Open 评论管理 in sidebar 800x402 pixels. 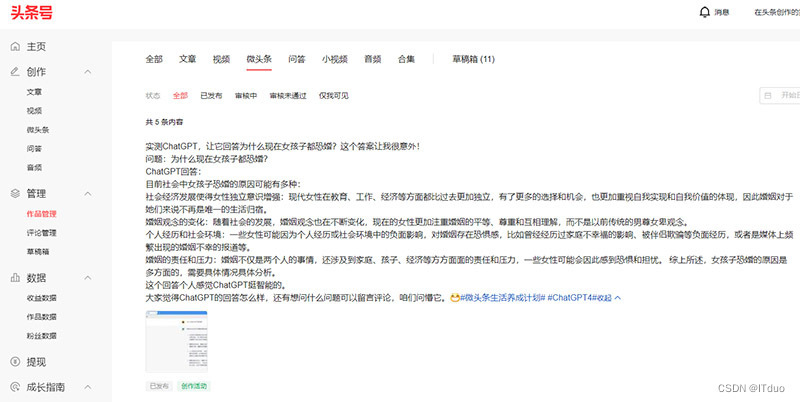[x=41, y=233]
